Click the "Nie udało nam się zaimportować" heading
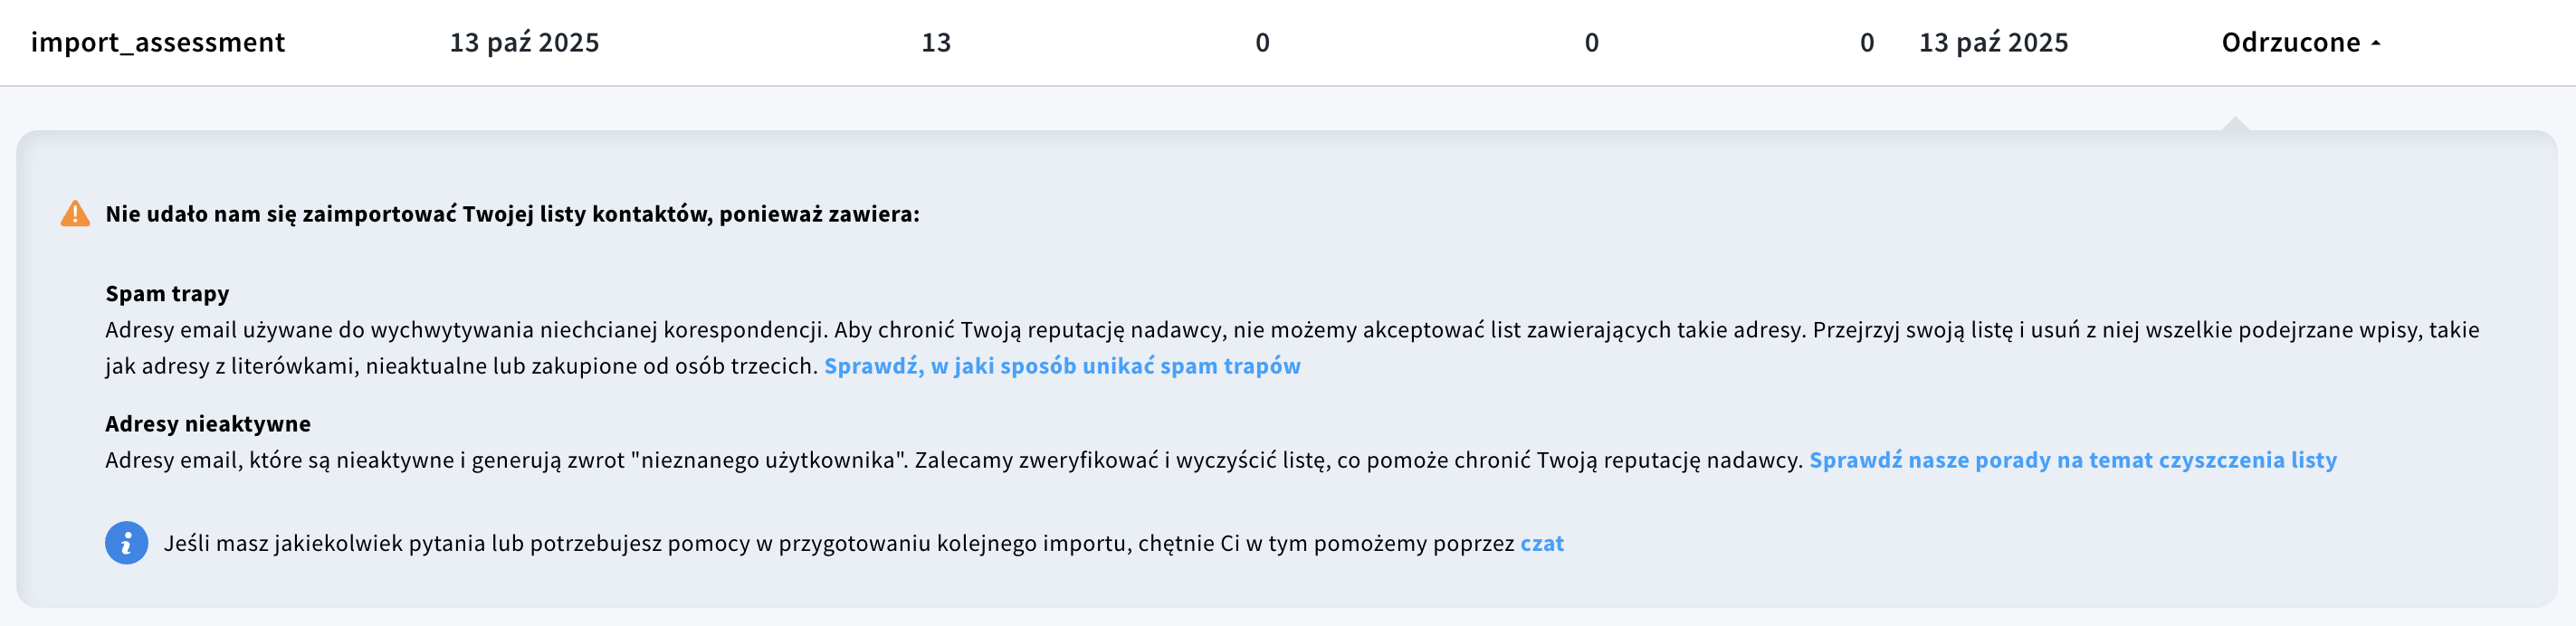The height and width of the screenshot is (626, 2576). point(512,214)
